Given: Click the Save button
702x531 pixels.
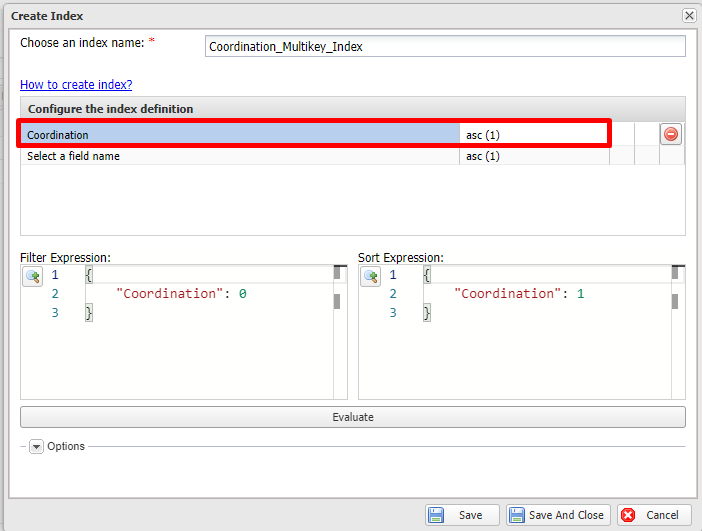Looking at the screenshot, I should pos(461,515).
